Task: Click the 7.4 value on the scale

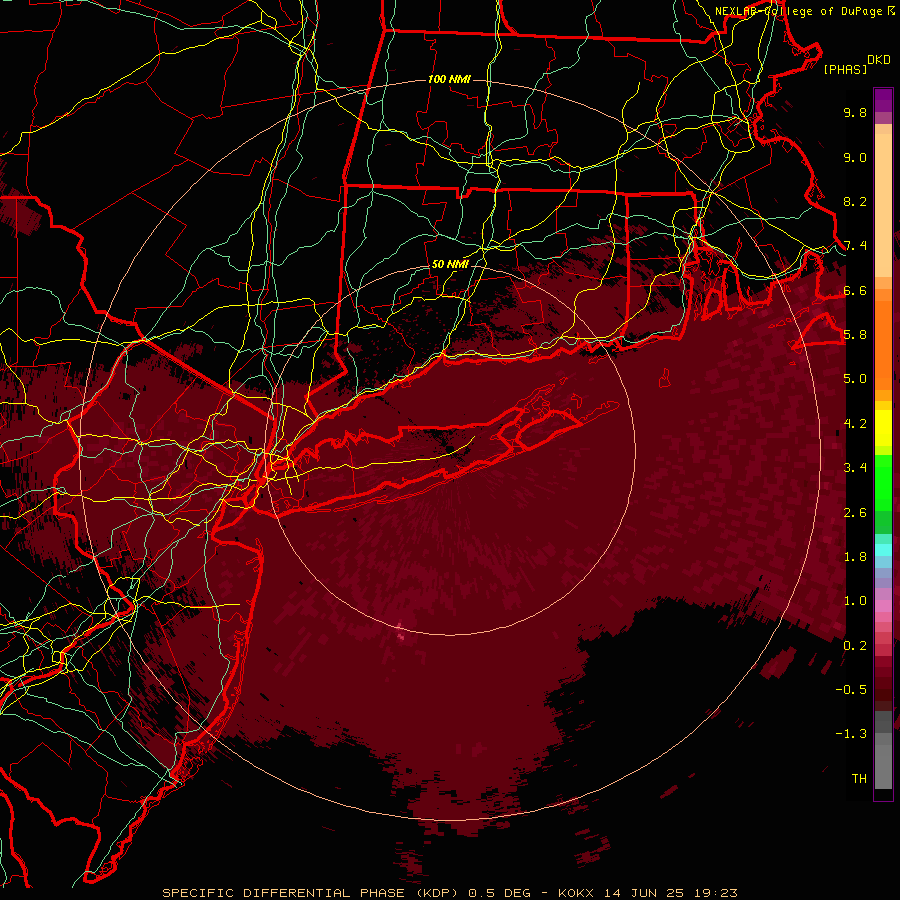Action: pyautogui.click(x=855, y=246)
